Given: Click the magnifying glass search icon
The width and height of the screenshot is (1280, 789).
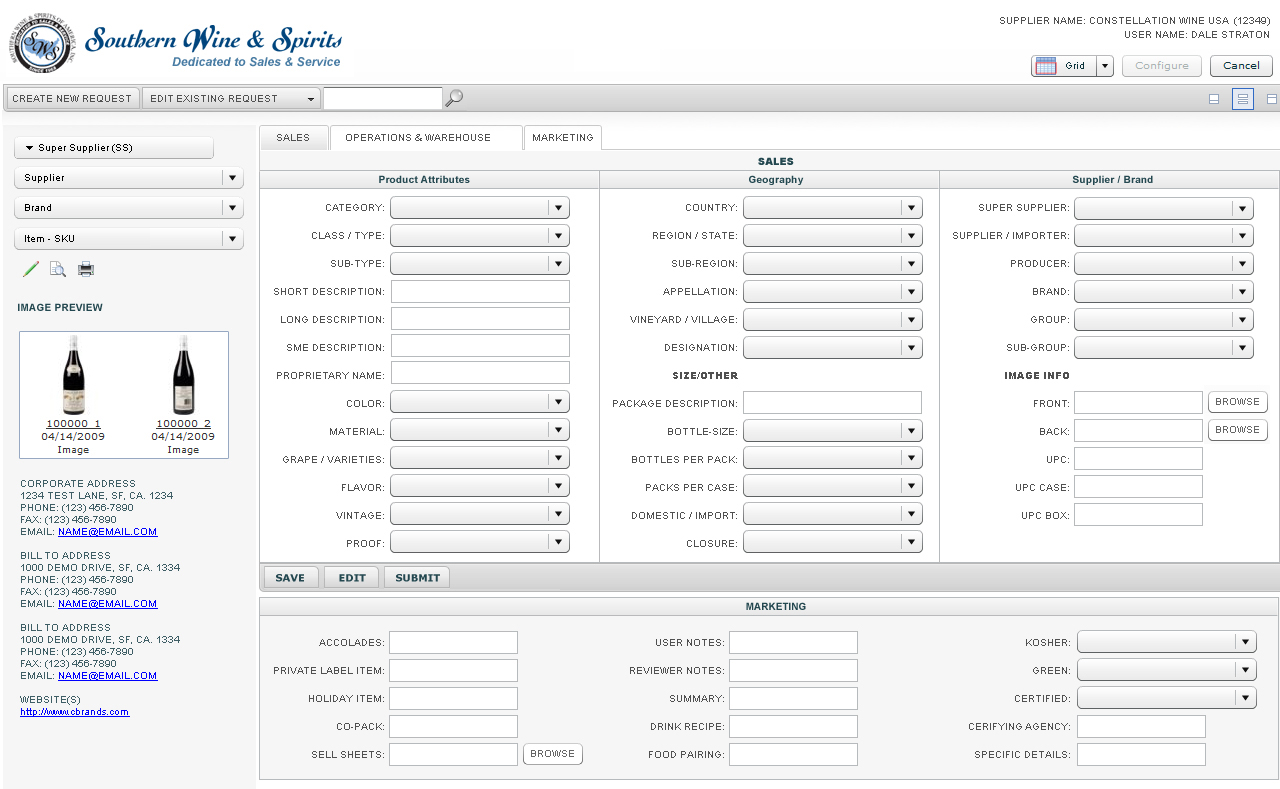Looking at the screenshot, I should click(454, 98).
